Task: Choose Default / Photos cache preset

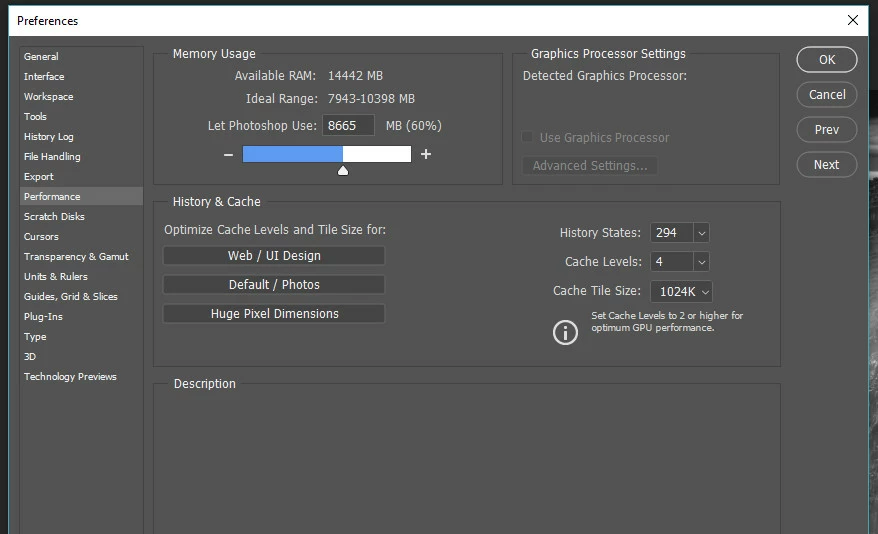Action: pos(274,285)
